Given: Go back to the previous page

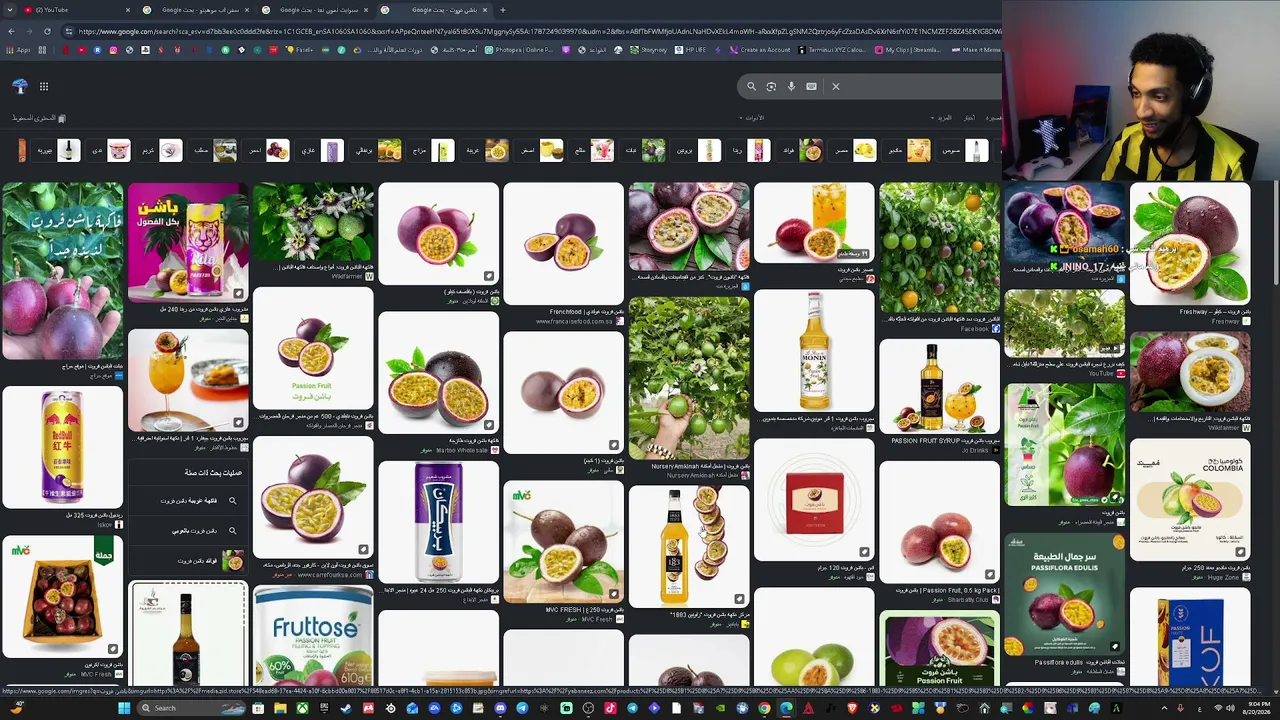Looking at the screenshot, I should pyautogui.click(x=11, y=31).
